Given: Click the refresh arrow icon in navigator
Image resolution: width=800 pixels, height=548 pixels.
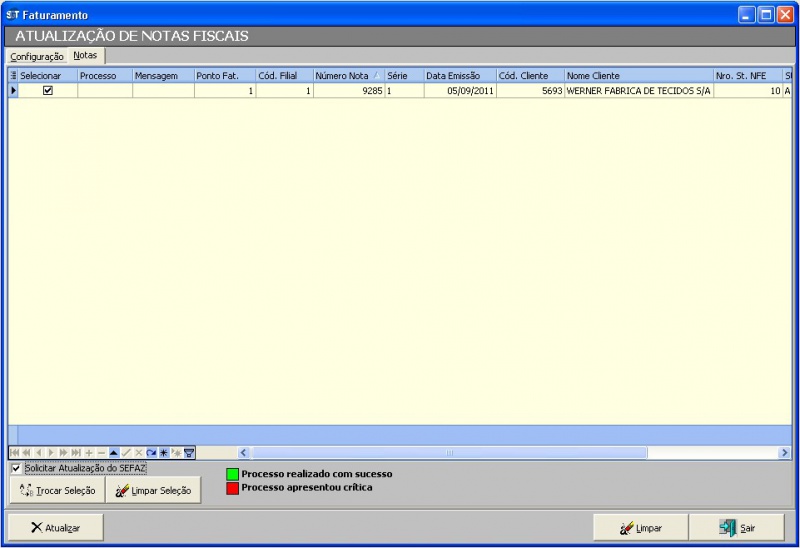Looking at the screenshot, I should (151, 453).
